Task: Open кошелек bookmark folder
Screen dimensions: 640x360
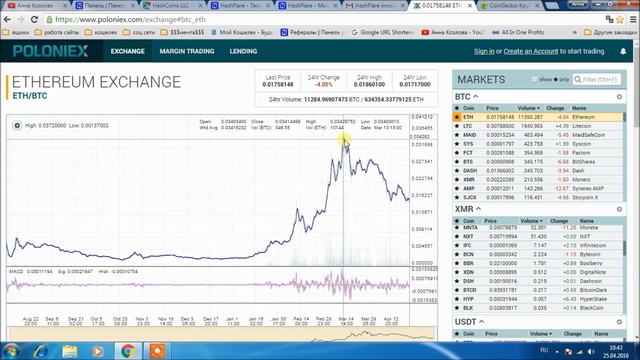Action: pos(101,32)
